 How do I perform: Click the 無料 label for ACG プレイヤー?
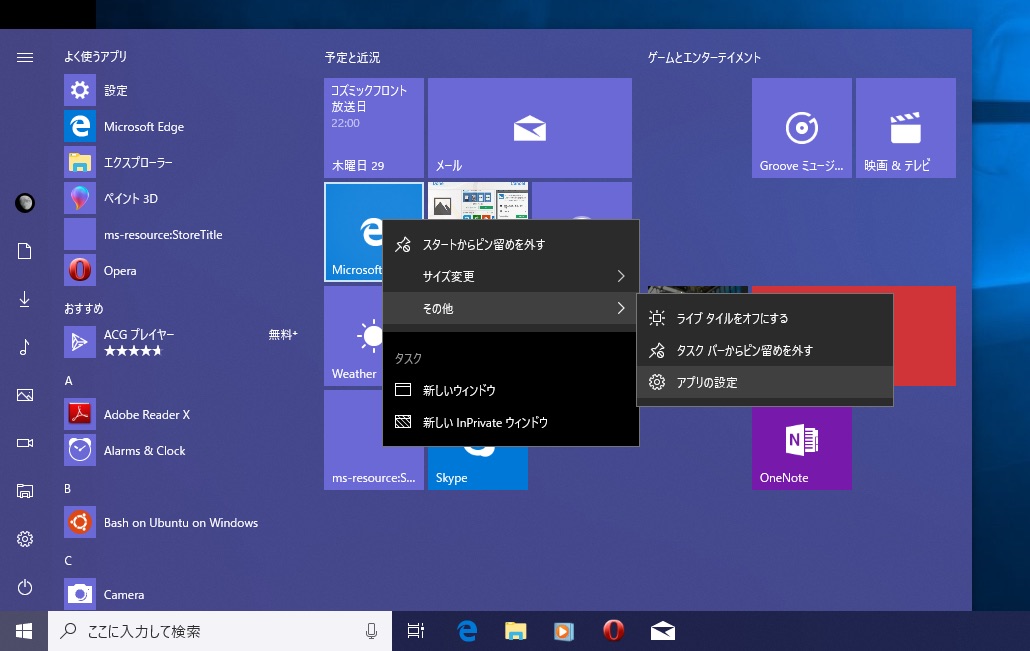(x=282, y=334)
